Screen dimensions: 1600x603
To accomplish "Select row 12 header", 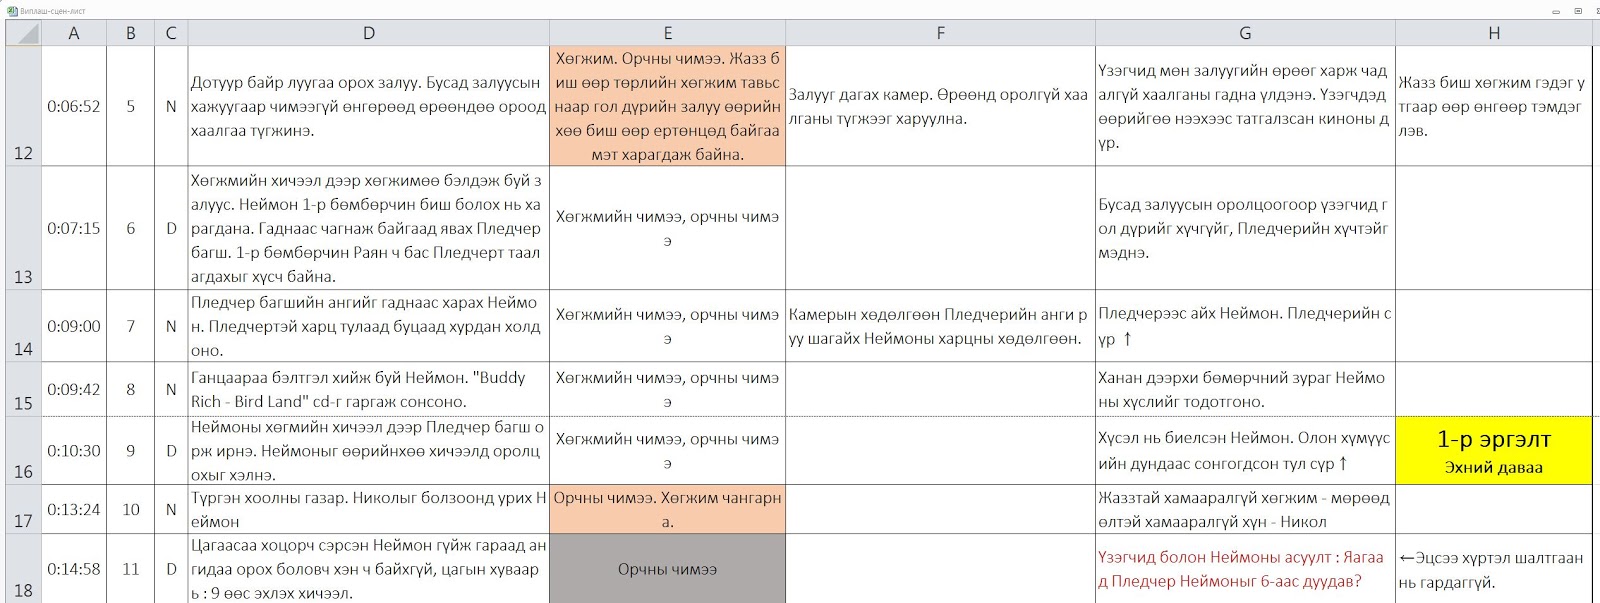I will click(x=23, y=106).
